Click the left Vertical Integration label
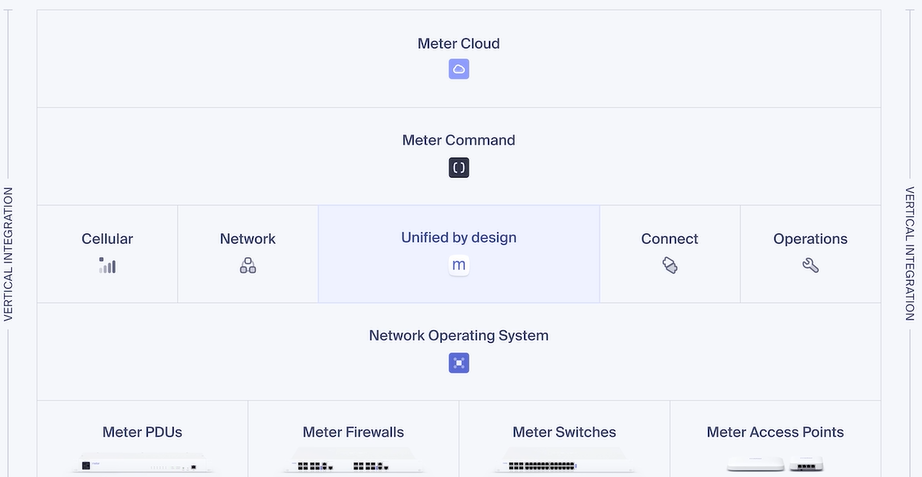The width and height of the screenshot is (922, 477). pos(8,254)
